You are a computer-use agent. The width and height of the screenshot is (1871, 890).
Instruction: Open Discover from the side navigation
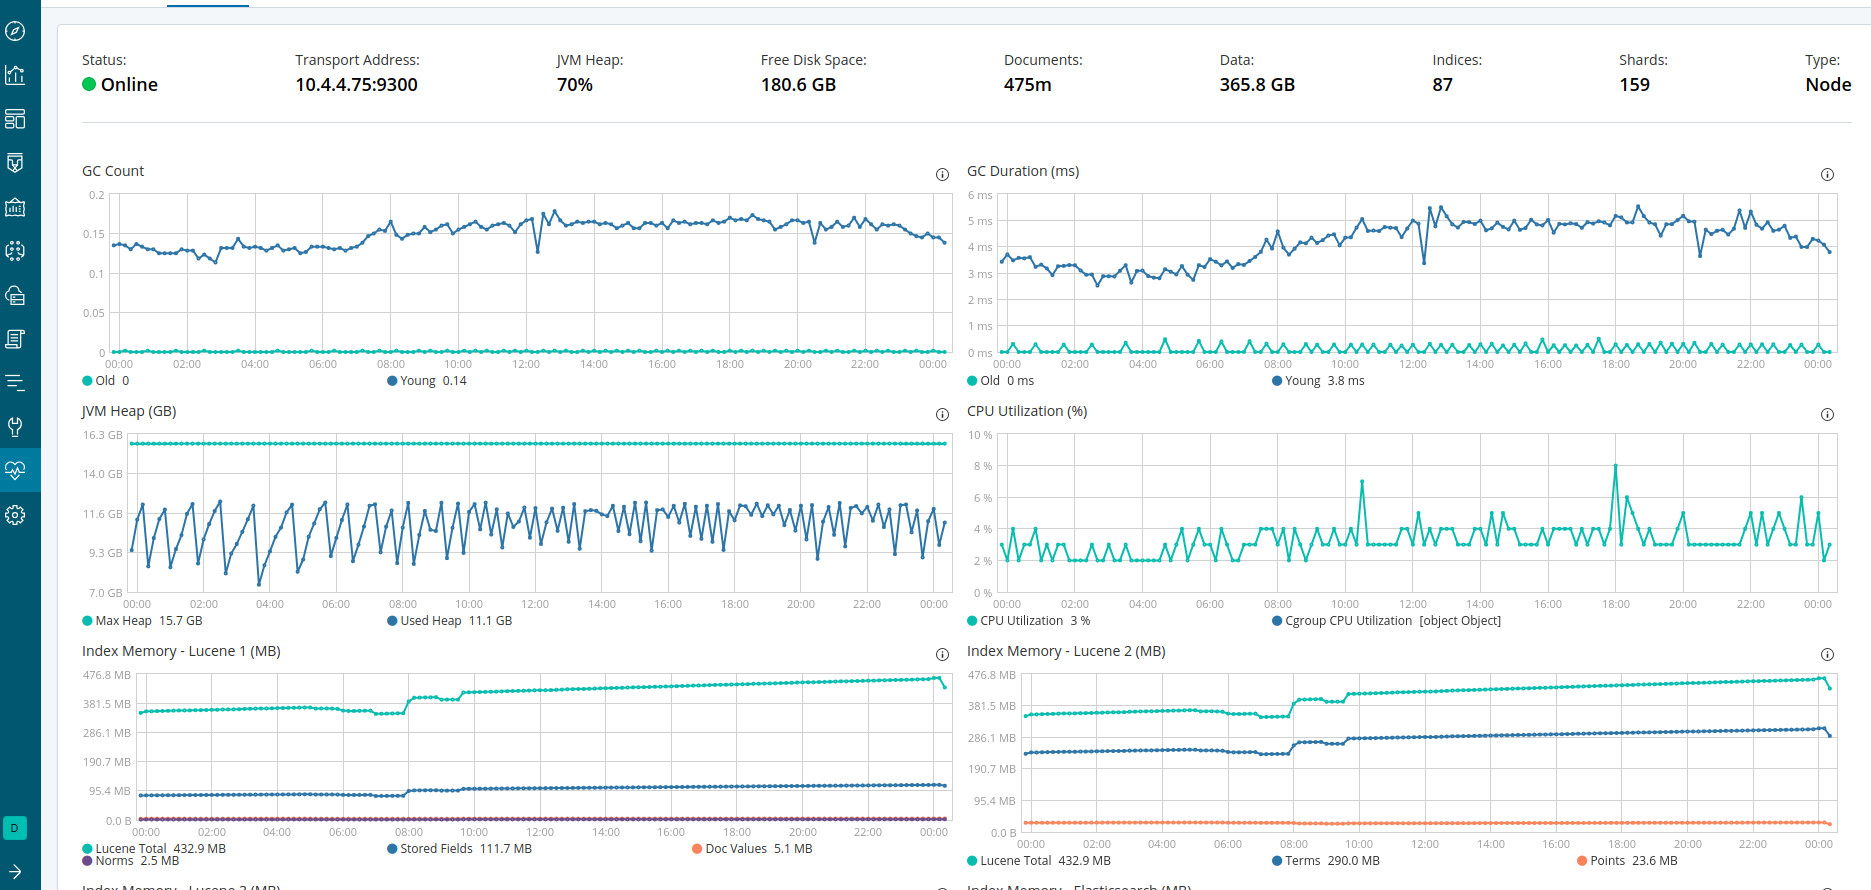(x=15, y=31)
